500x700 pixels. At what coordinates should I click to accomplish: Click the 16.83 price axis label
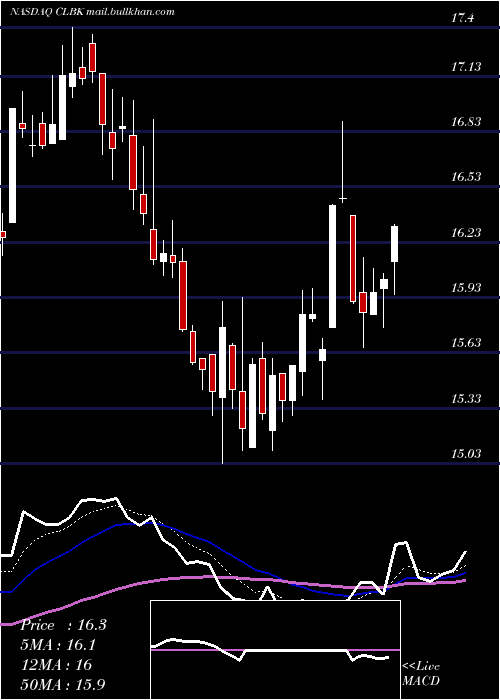pyautogui.click(x=466, y=122)
